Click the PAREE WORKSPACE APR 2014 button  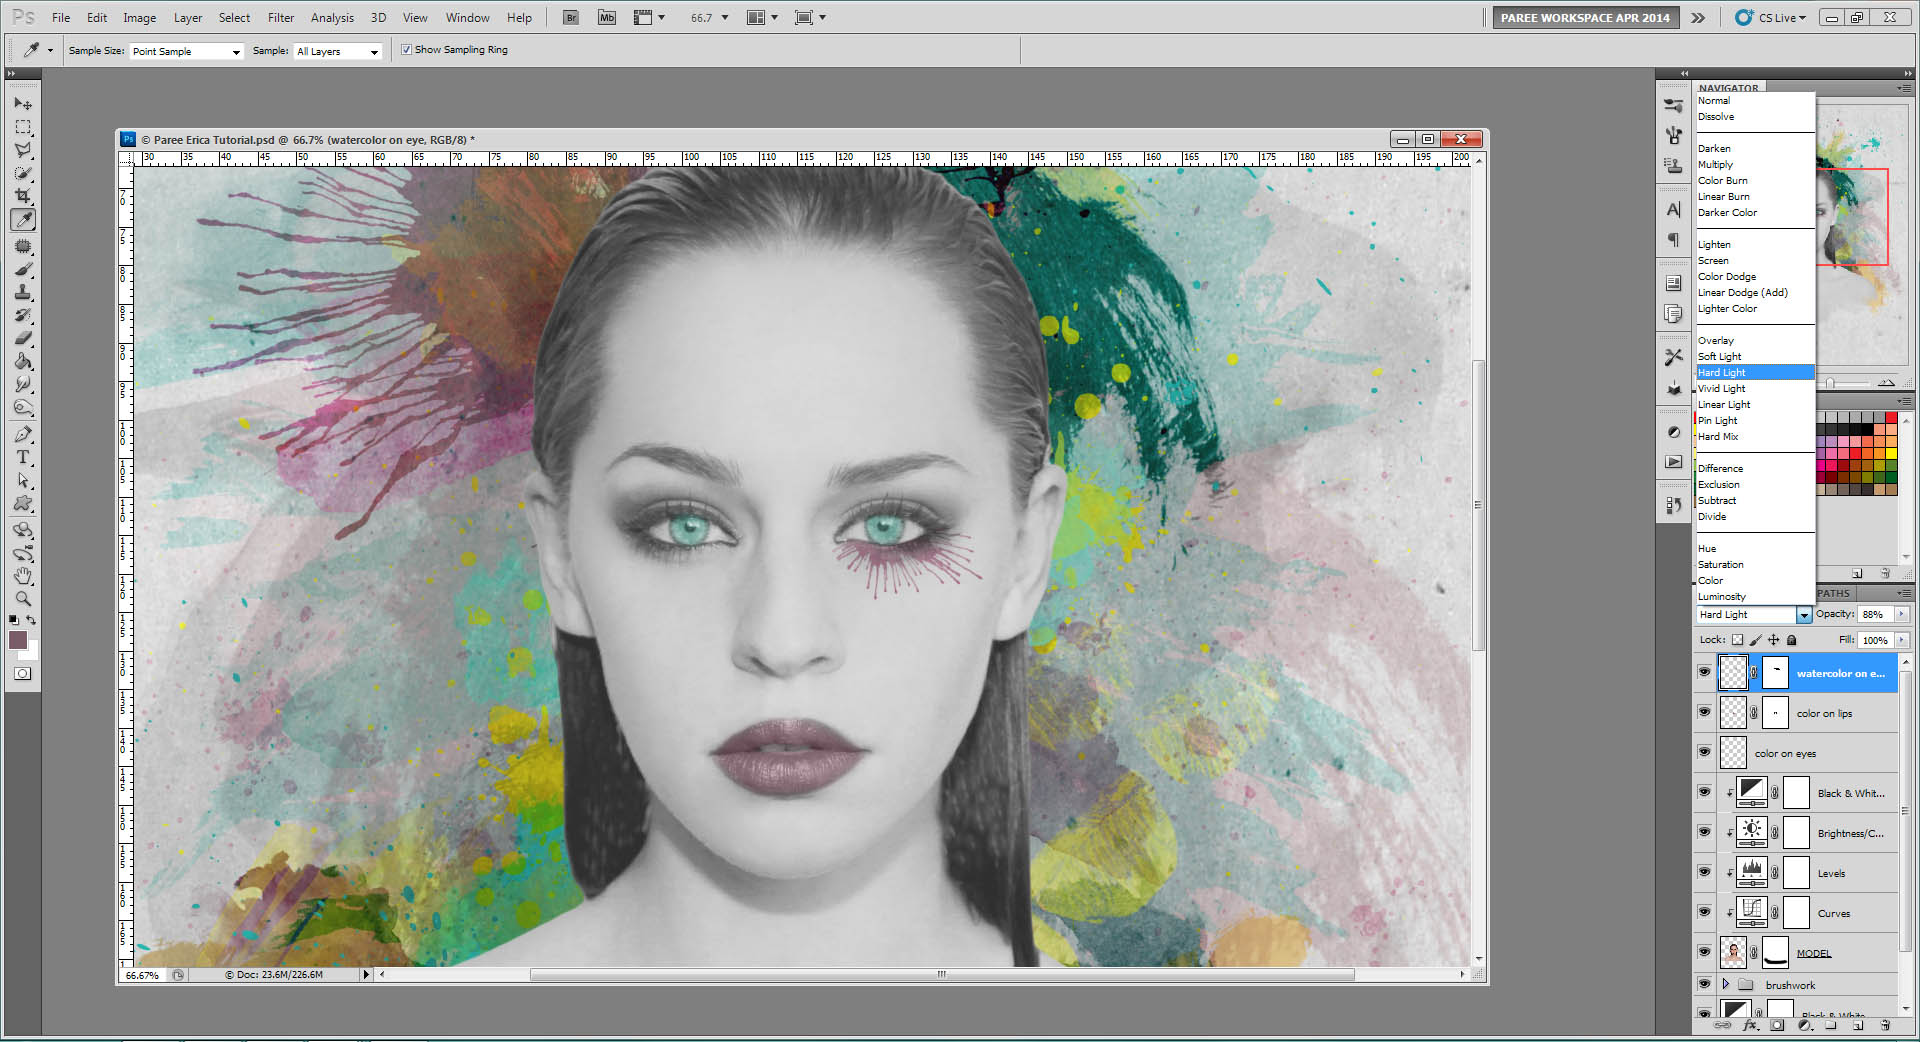1584,18
